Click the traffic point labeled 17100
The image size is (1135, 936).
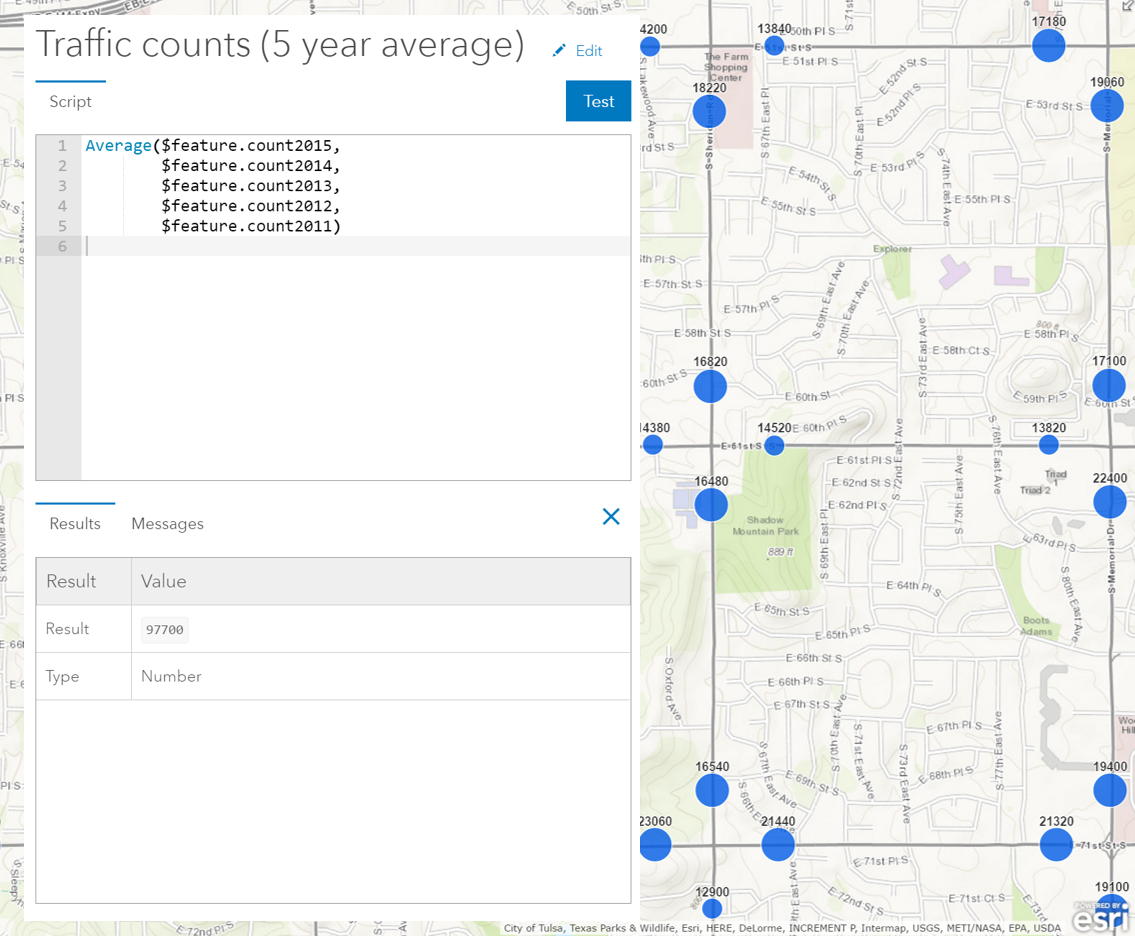pos(1109,385)
